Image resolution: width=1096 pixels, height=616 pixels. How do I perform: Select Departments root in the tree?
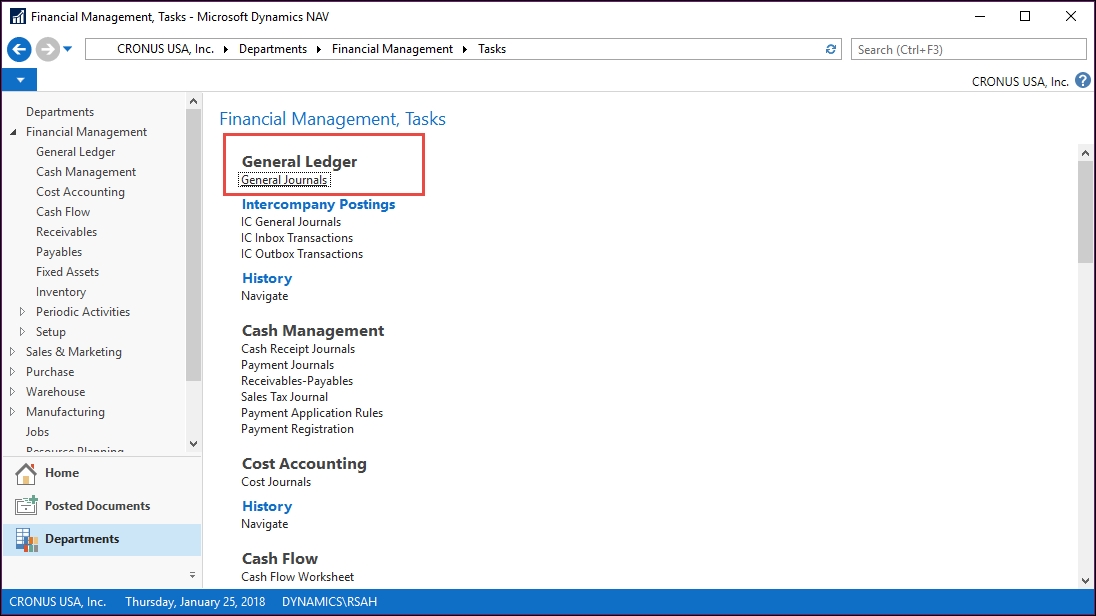point(60,112)
